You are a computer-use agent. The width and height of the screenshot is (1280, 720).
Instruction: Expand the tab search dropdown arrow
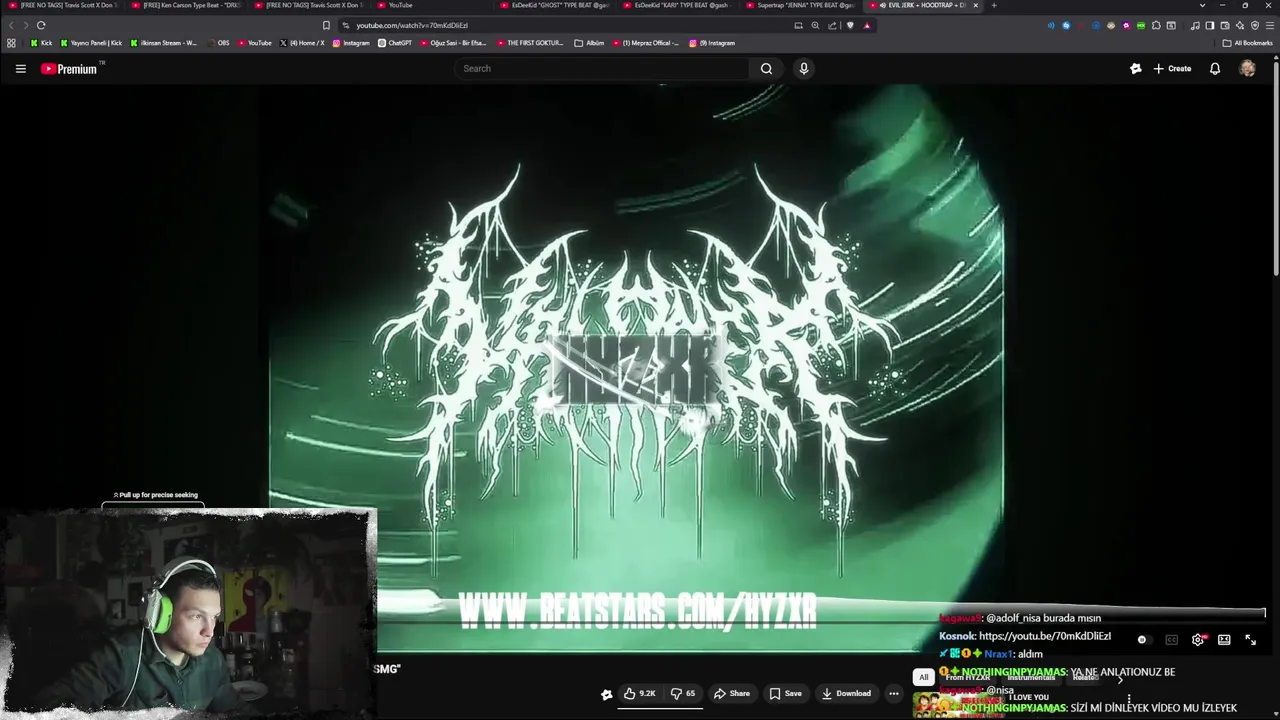tap(1202, 5)
